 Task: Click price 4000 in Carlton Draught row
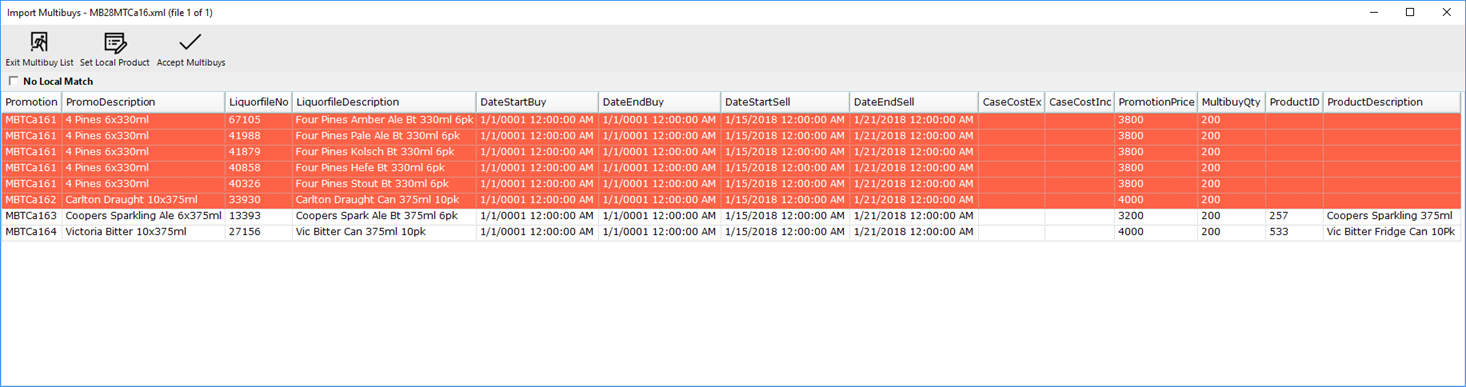tap(1156, 200)
